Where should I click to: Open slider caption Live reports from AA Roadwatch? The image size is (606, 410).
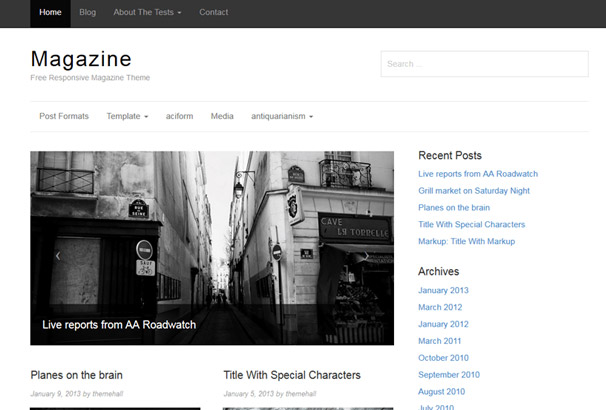[119, 325]
